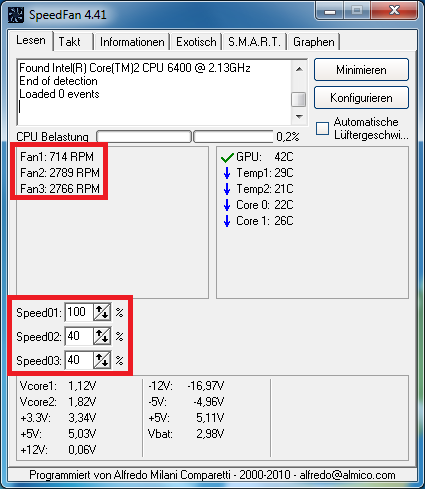
Task: Click the 0,2% CPU load value
Action: (x=288, y=137)
